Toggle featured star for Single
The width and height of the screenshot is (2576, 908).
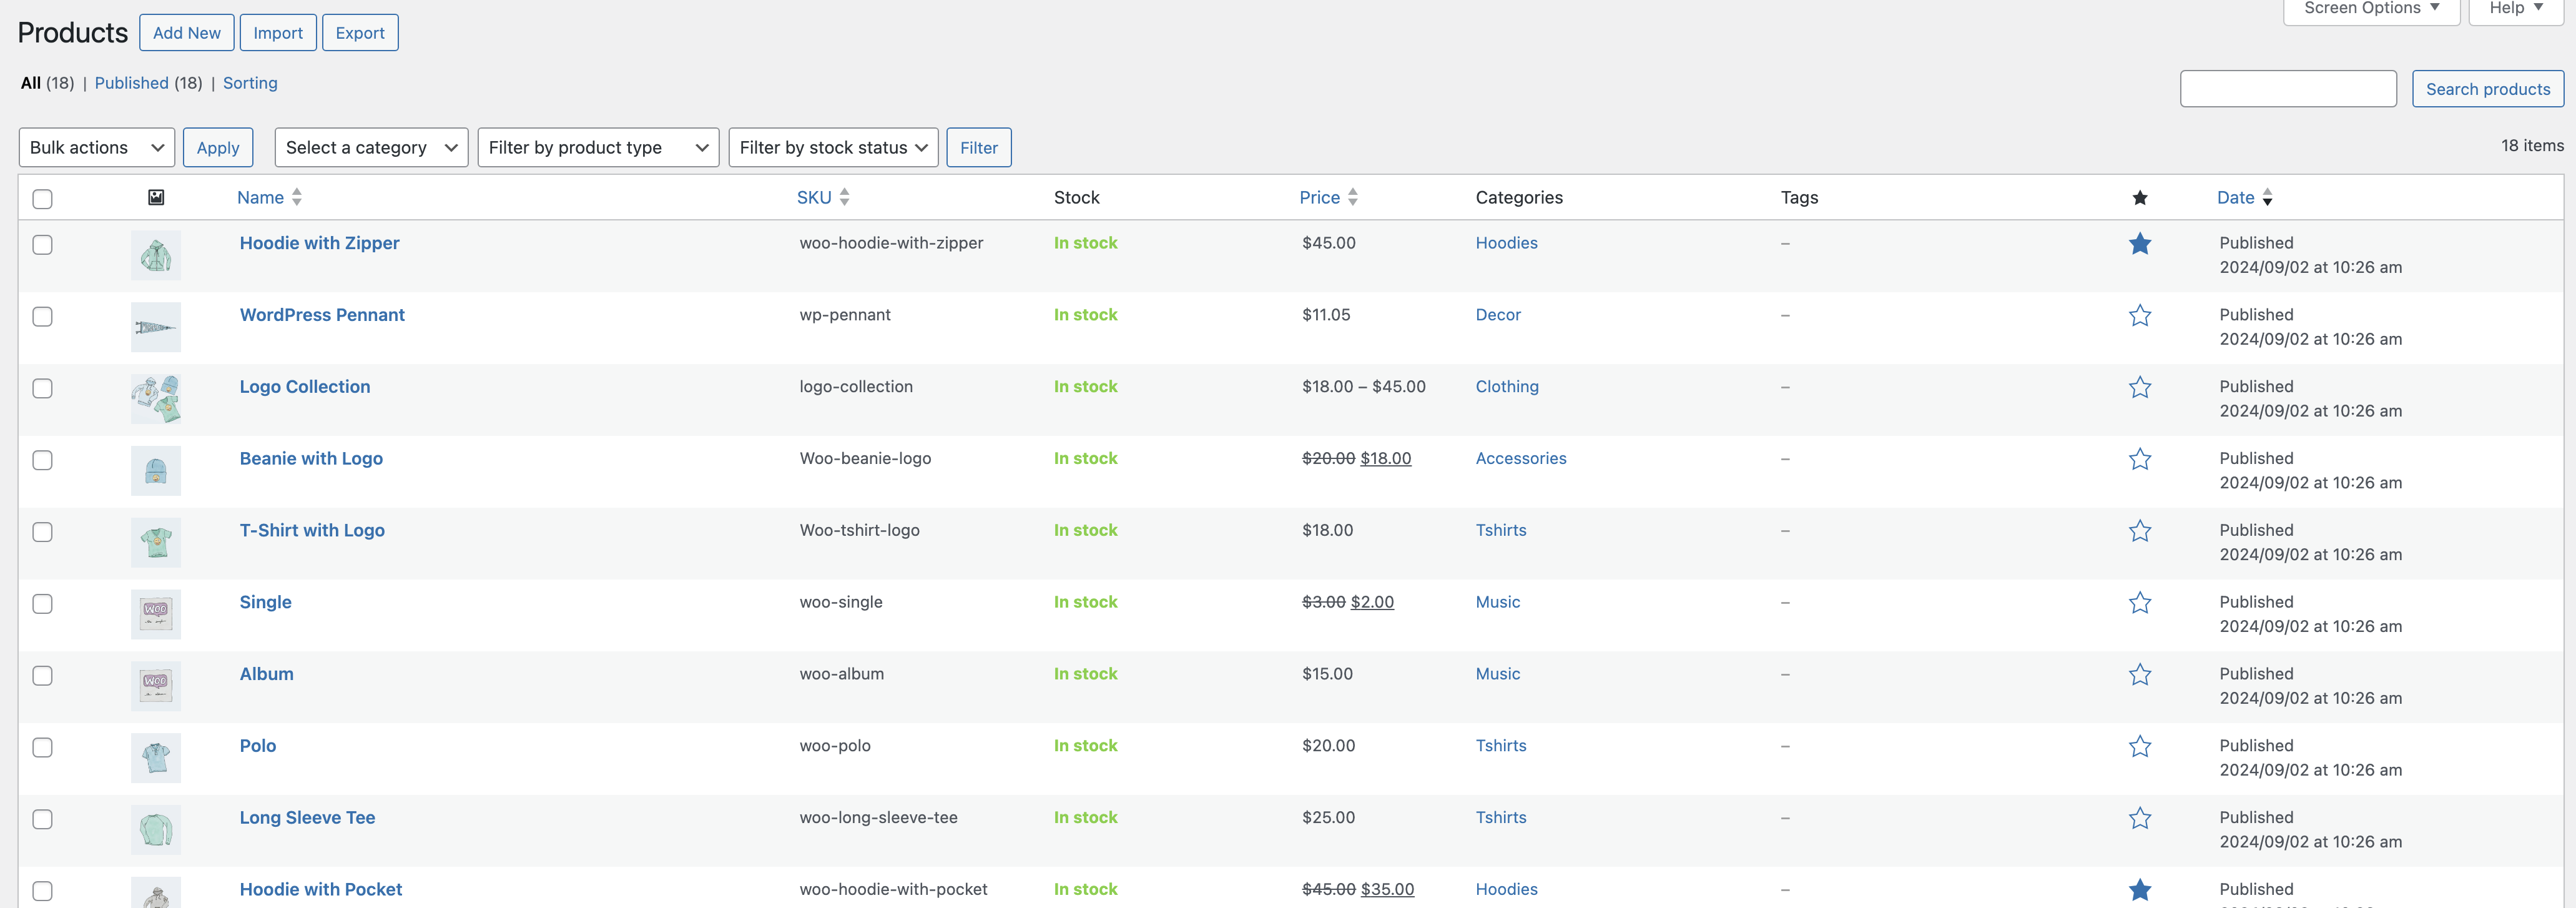pyautogui.click(x=2139, y=603)
